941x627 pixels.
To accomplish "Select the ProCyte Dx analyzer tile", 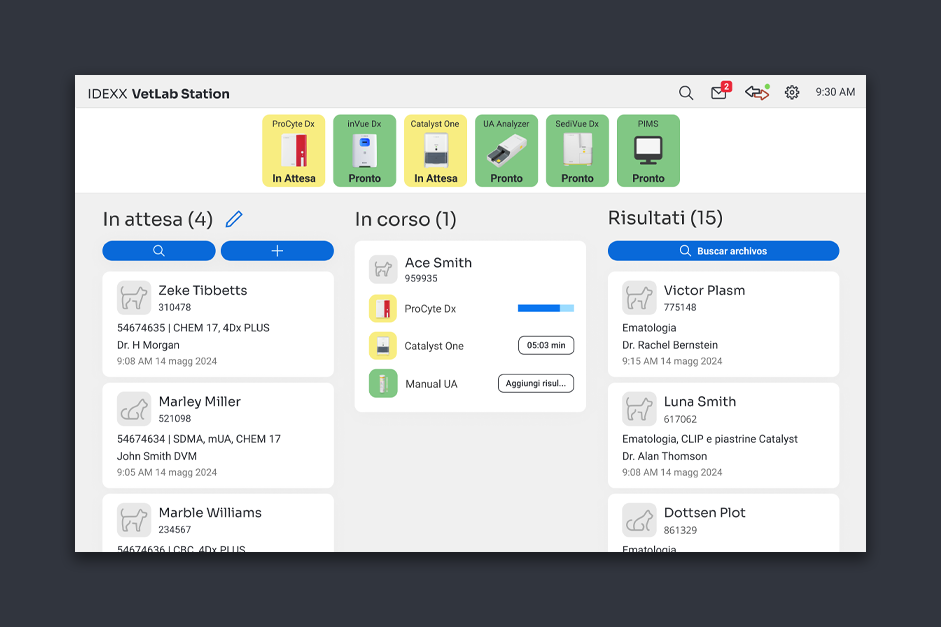I will click(x=293, y=151).
